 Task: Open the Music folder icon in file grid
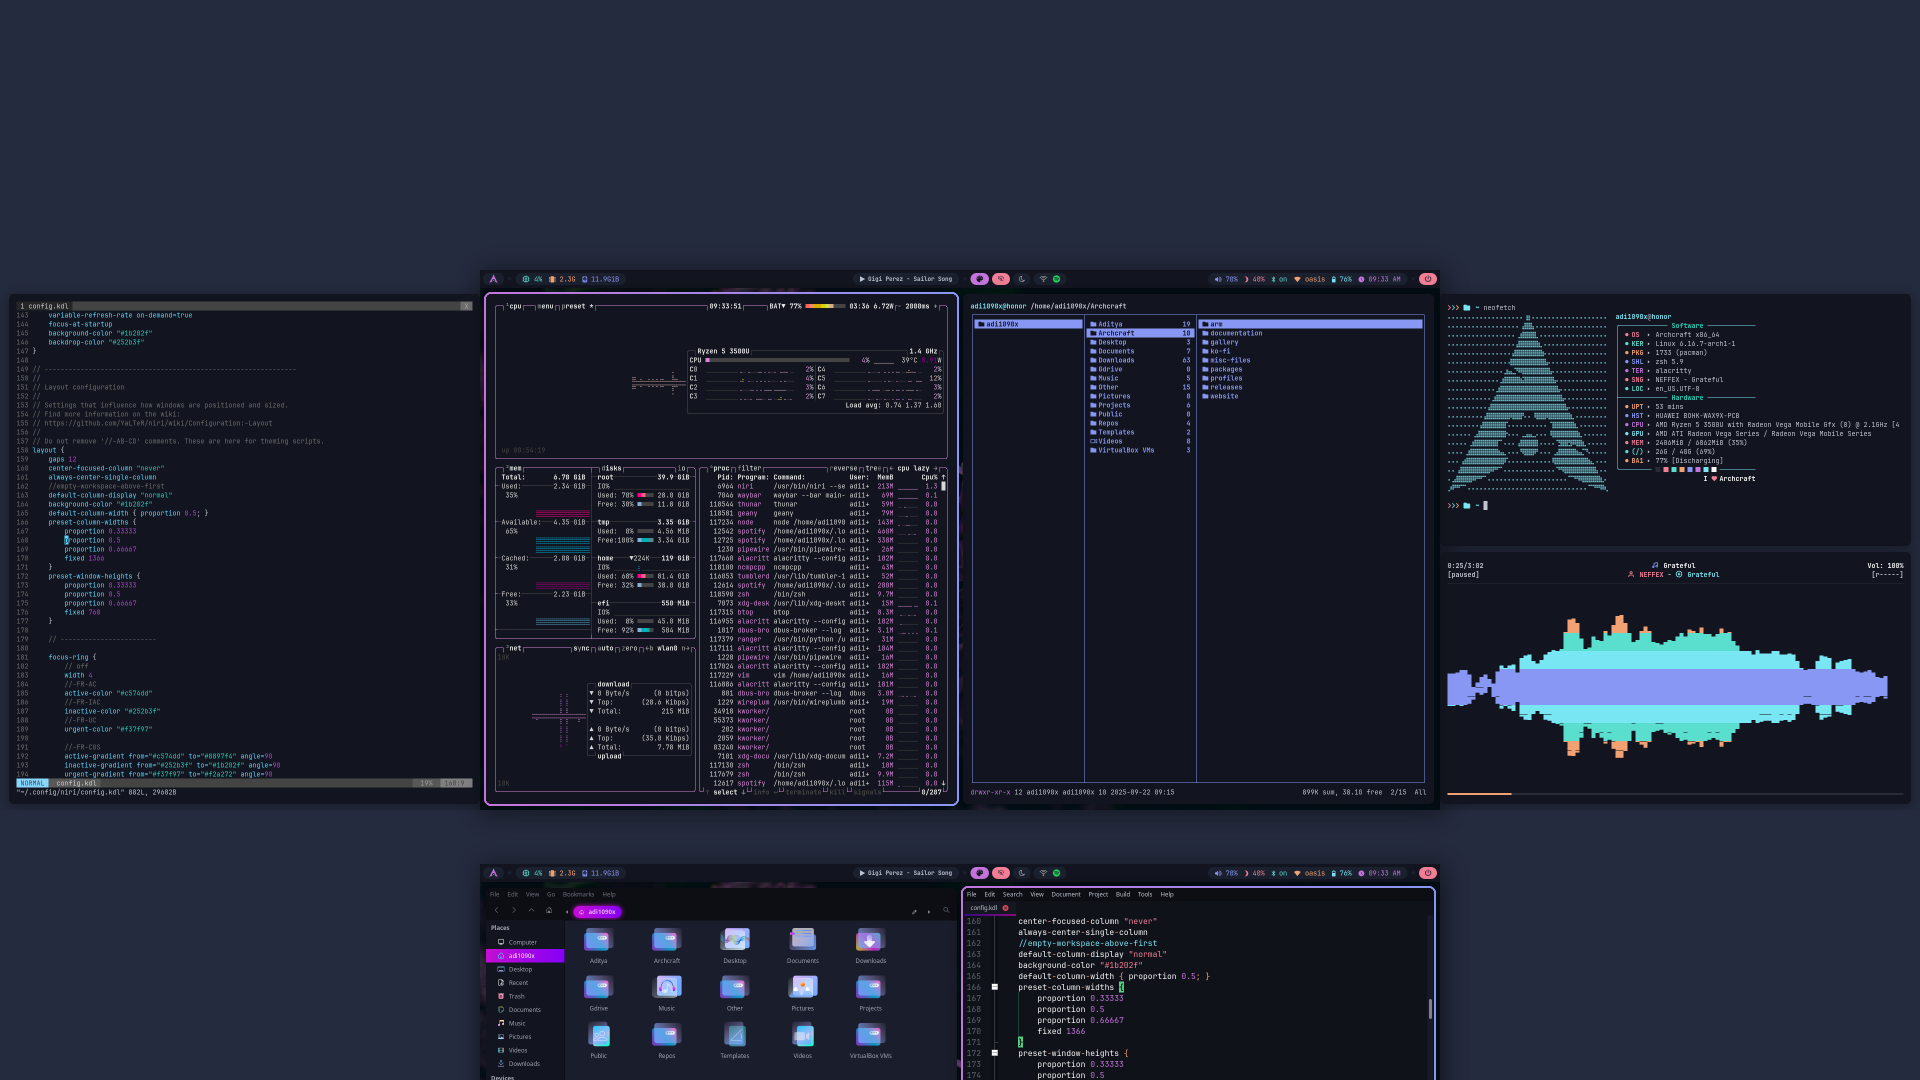click(x=667, y=988)
